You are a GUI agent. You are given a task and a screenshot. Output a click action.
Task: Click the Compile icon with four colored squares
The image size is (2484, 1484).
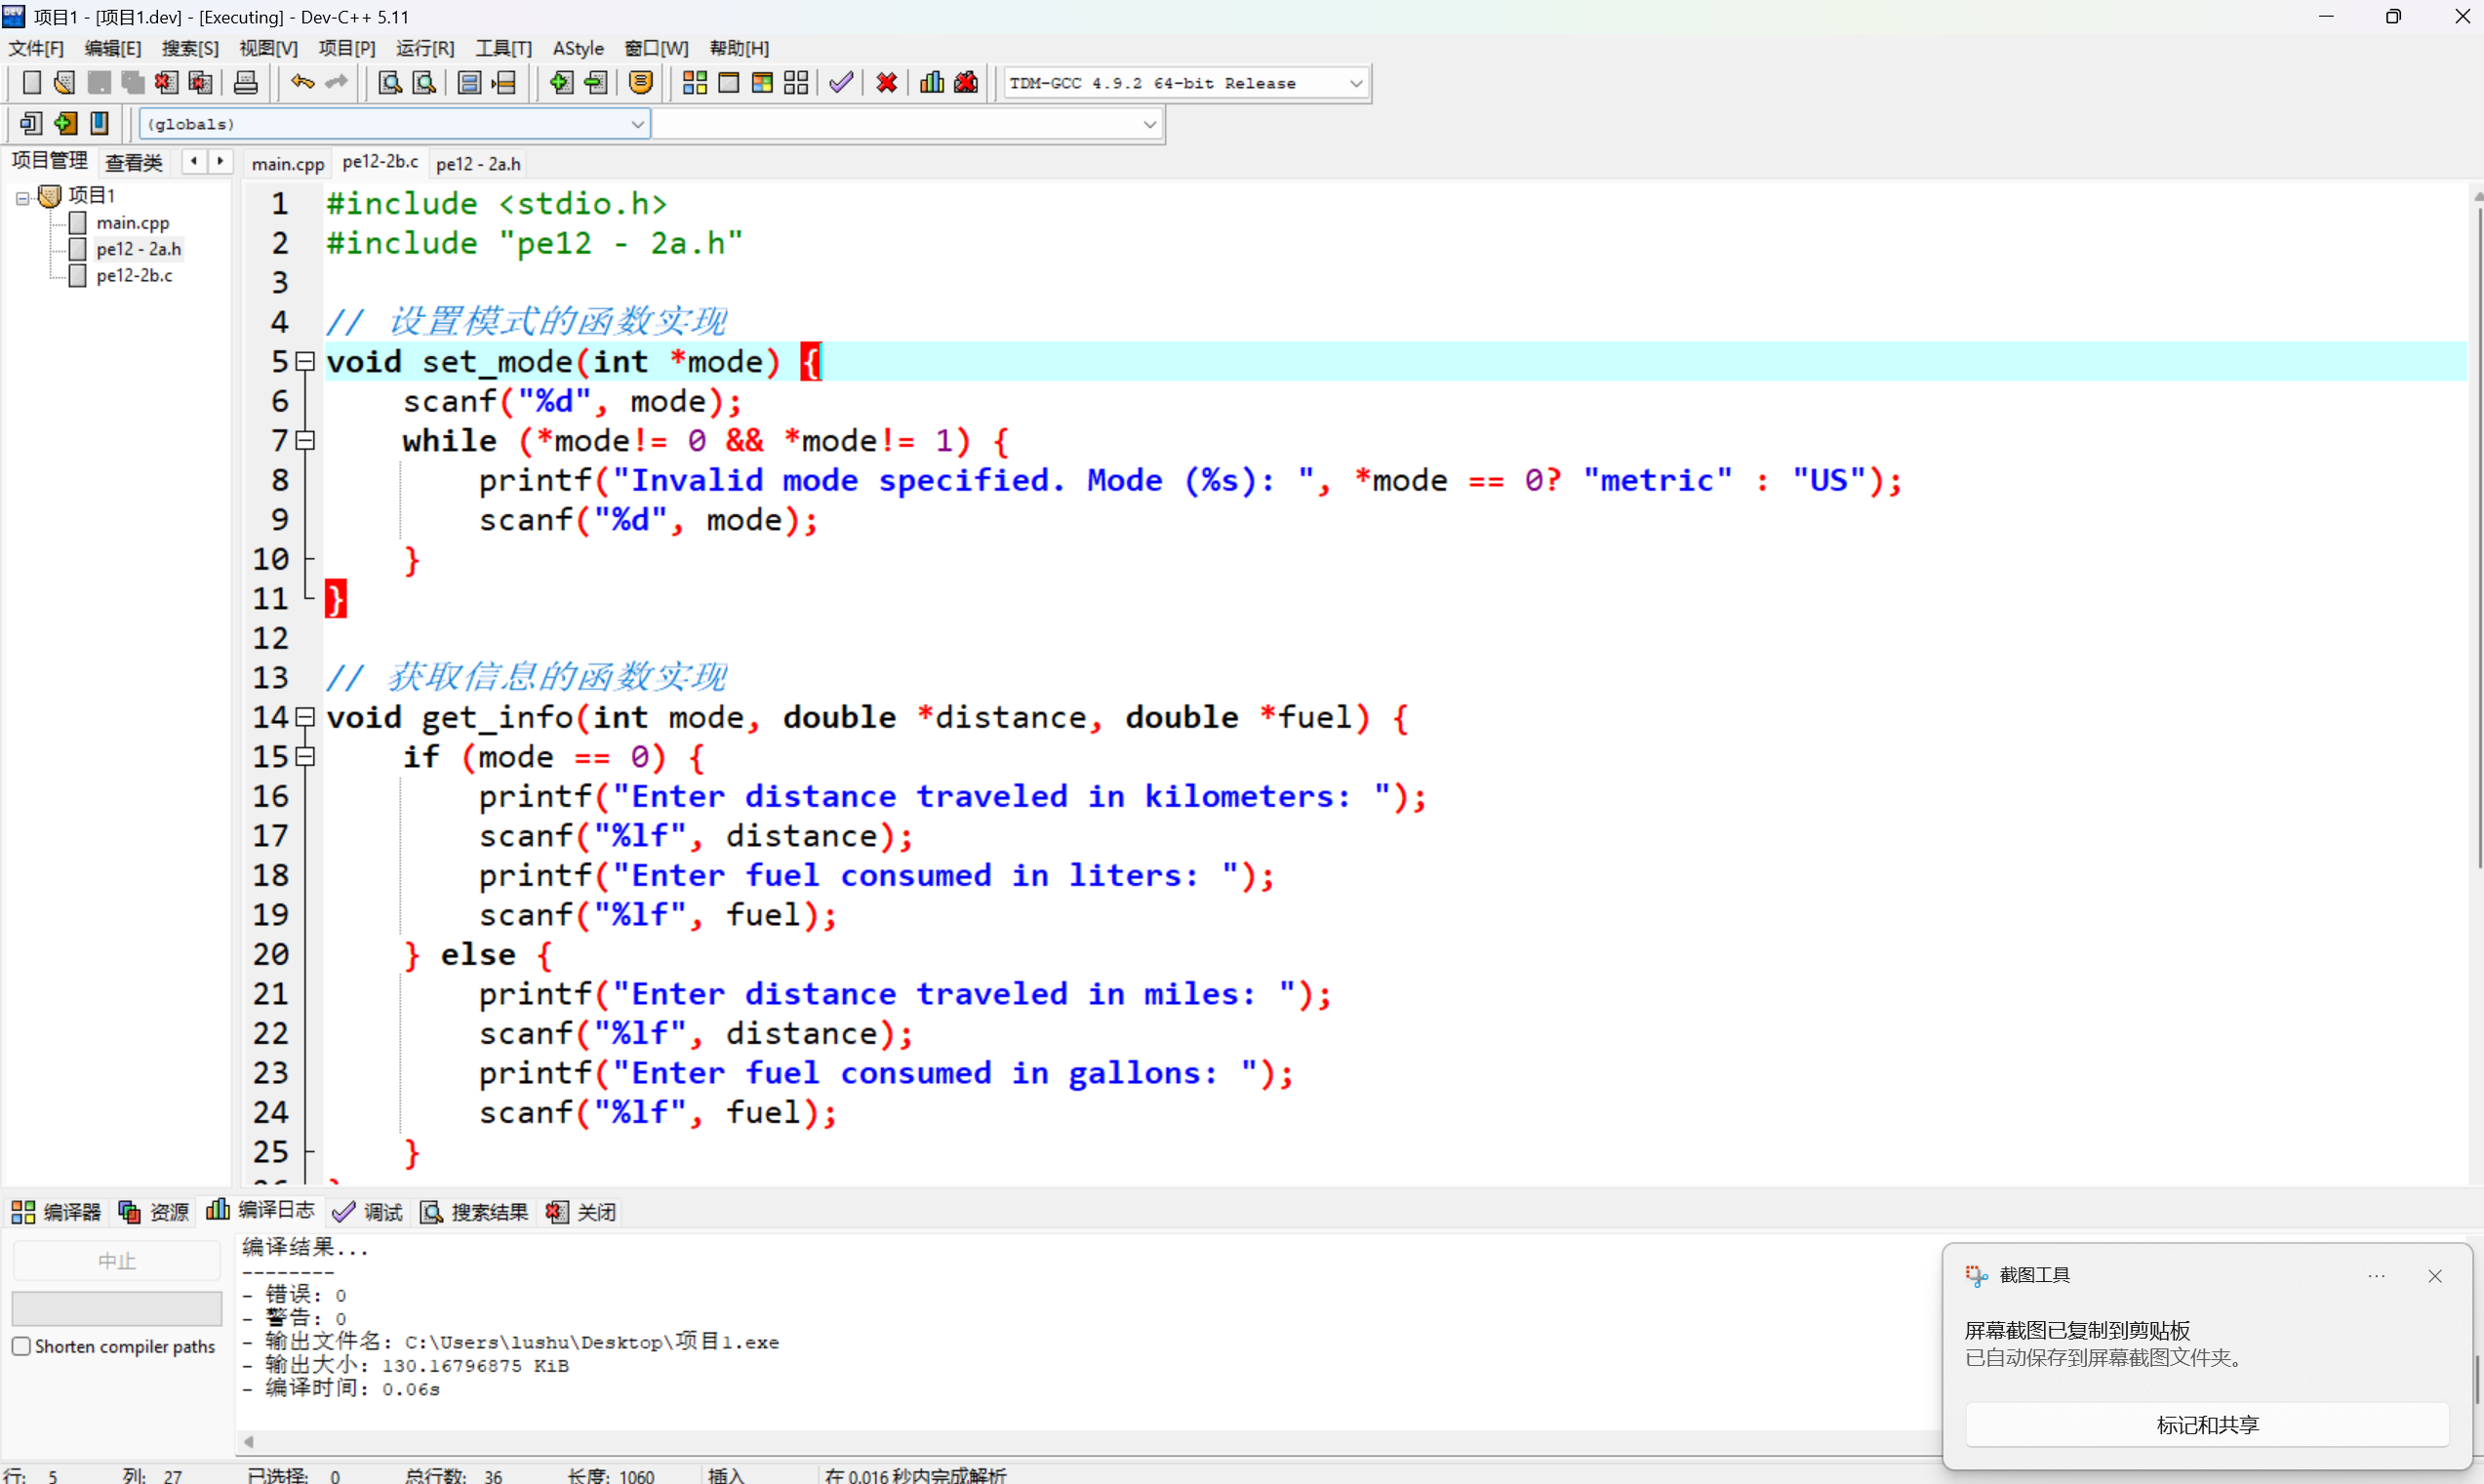[694, 83]
